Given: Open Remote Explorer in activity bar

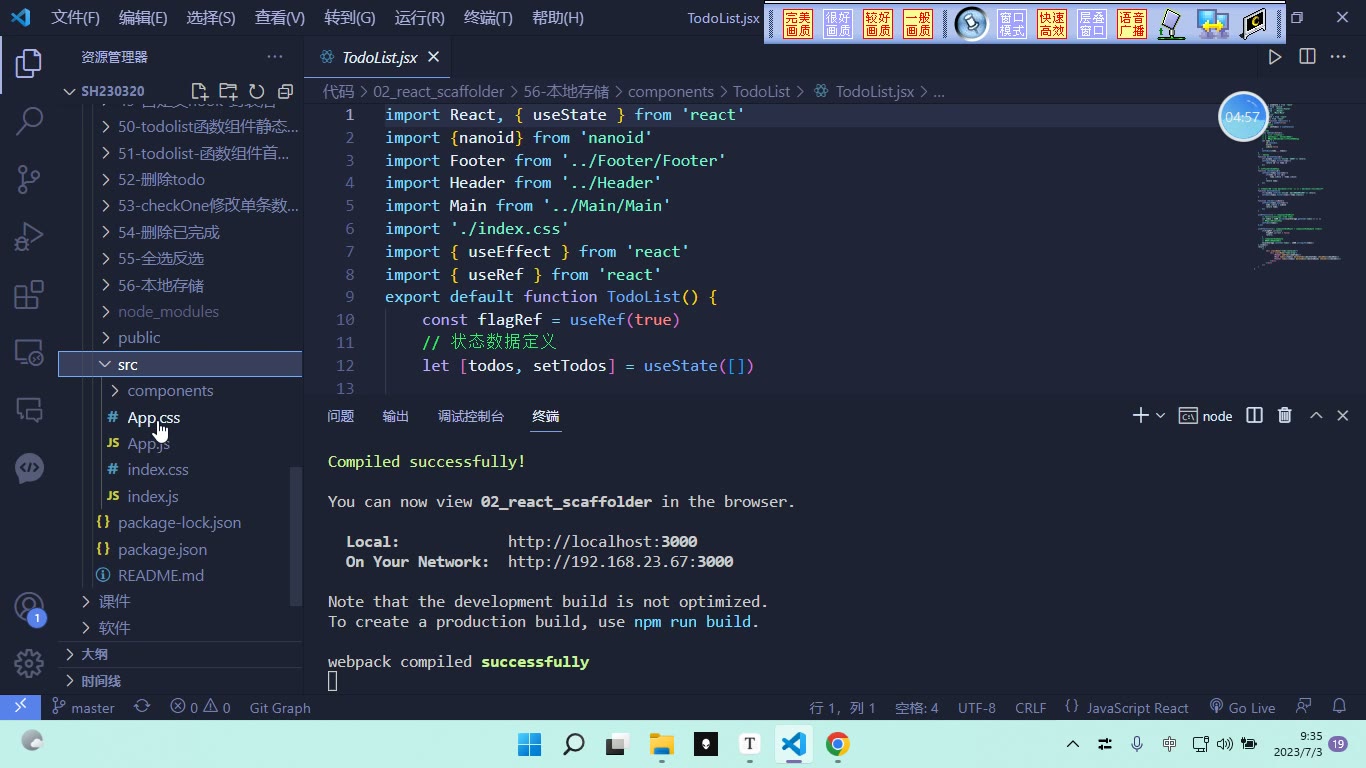Looking at the screenshot, I should click(29, 352).
